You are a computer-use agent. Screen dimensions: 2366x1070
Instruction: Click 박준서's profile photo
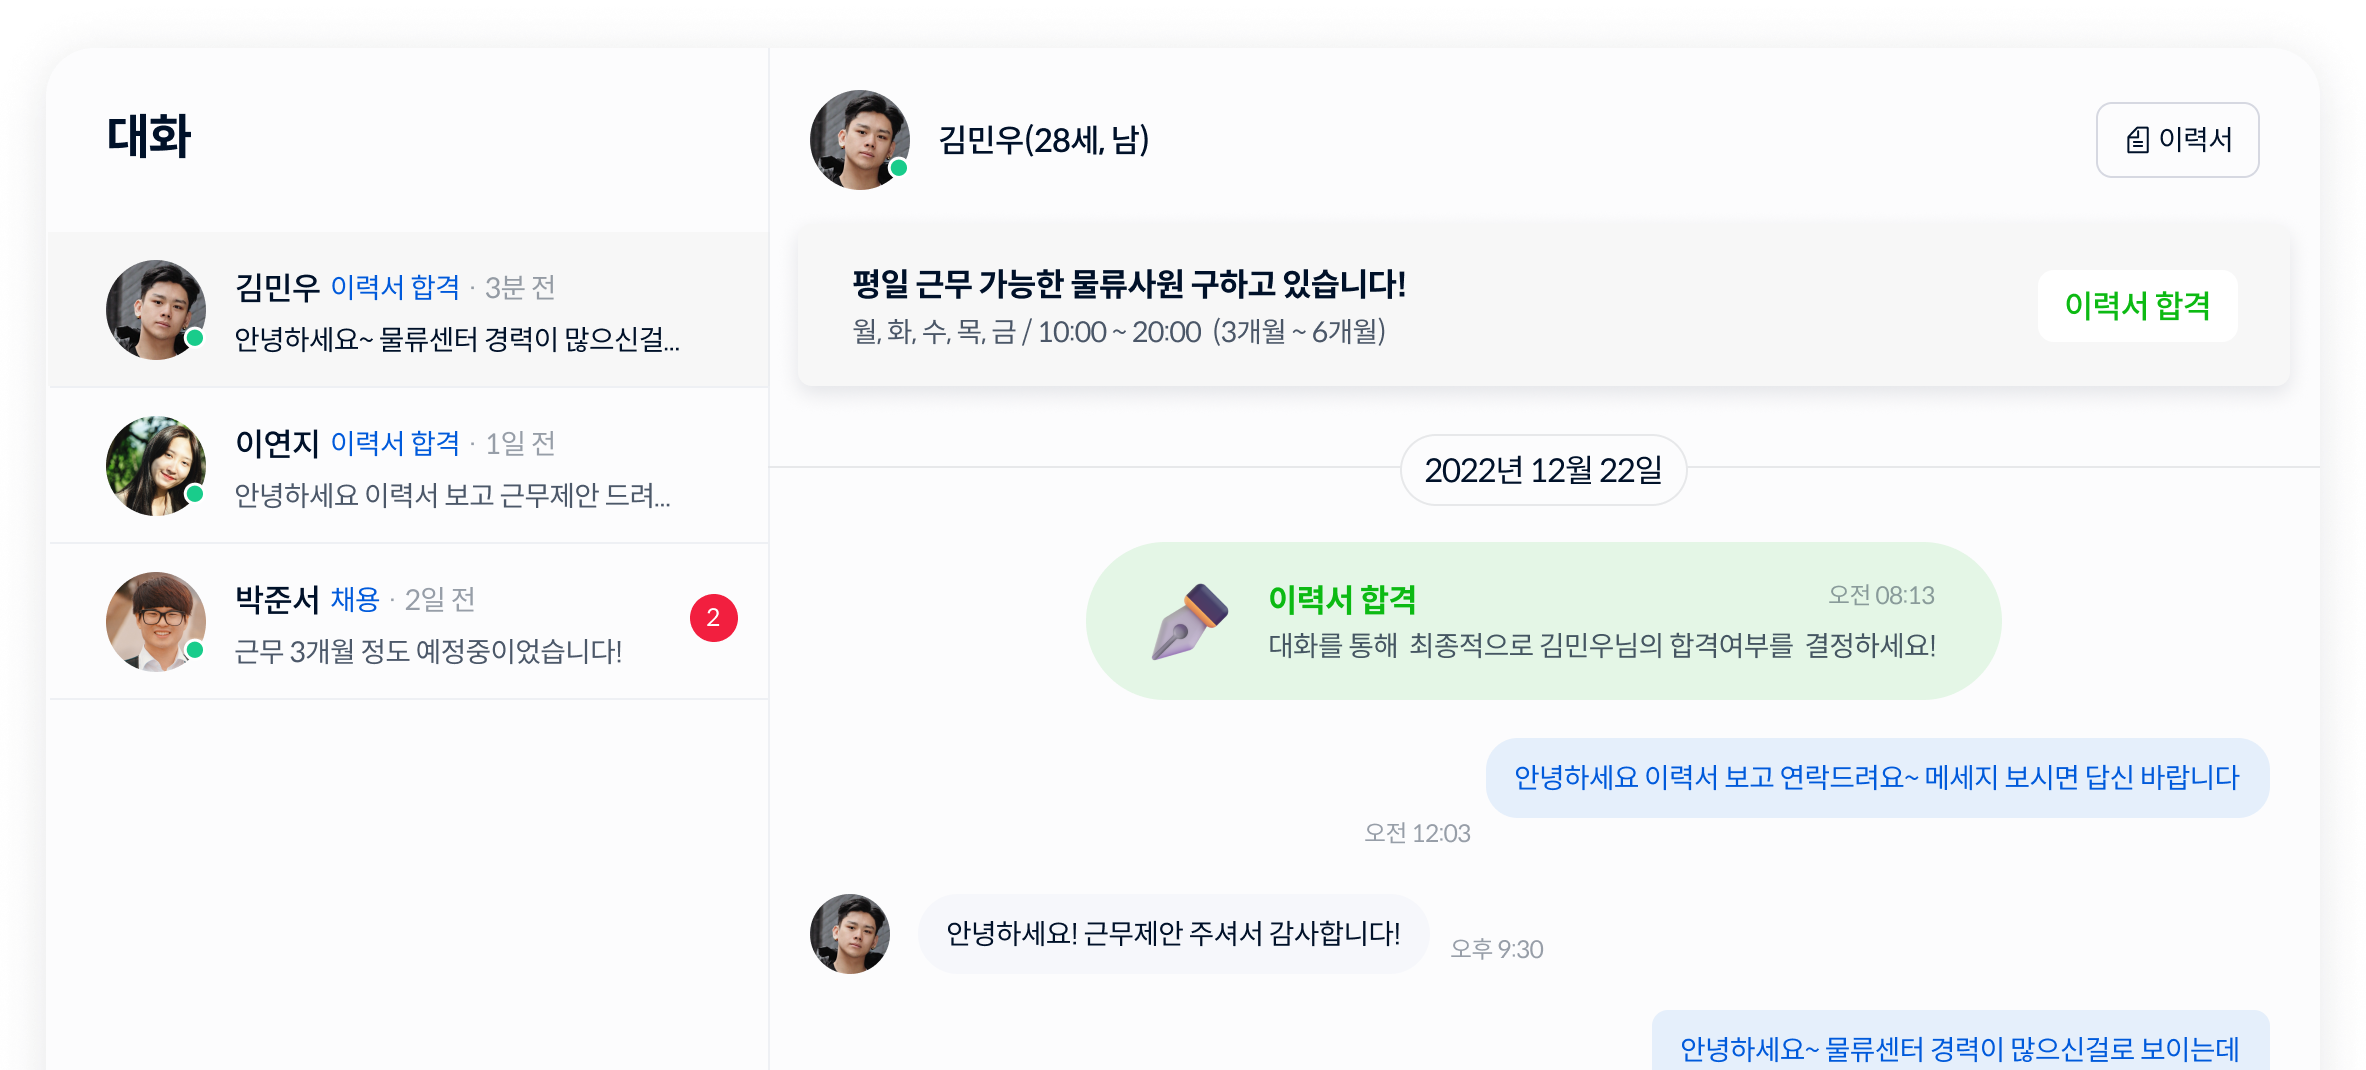[156, 622]
